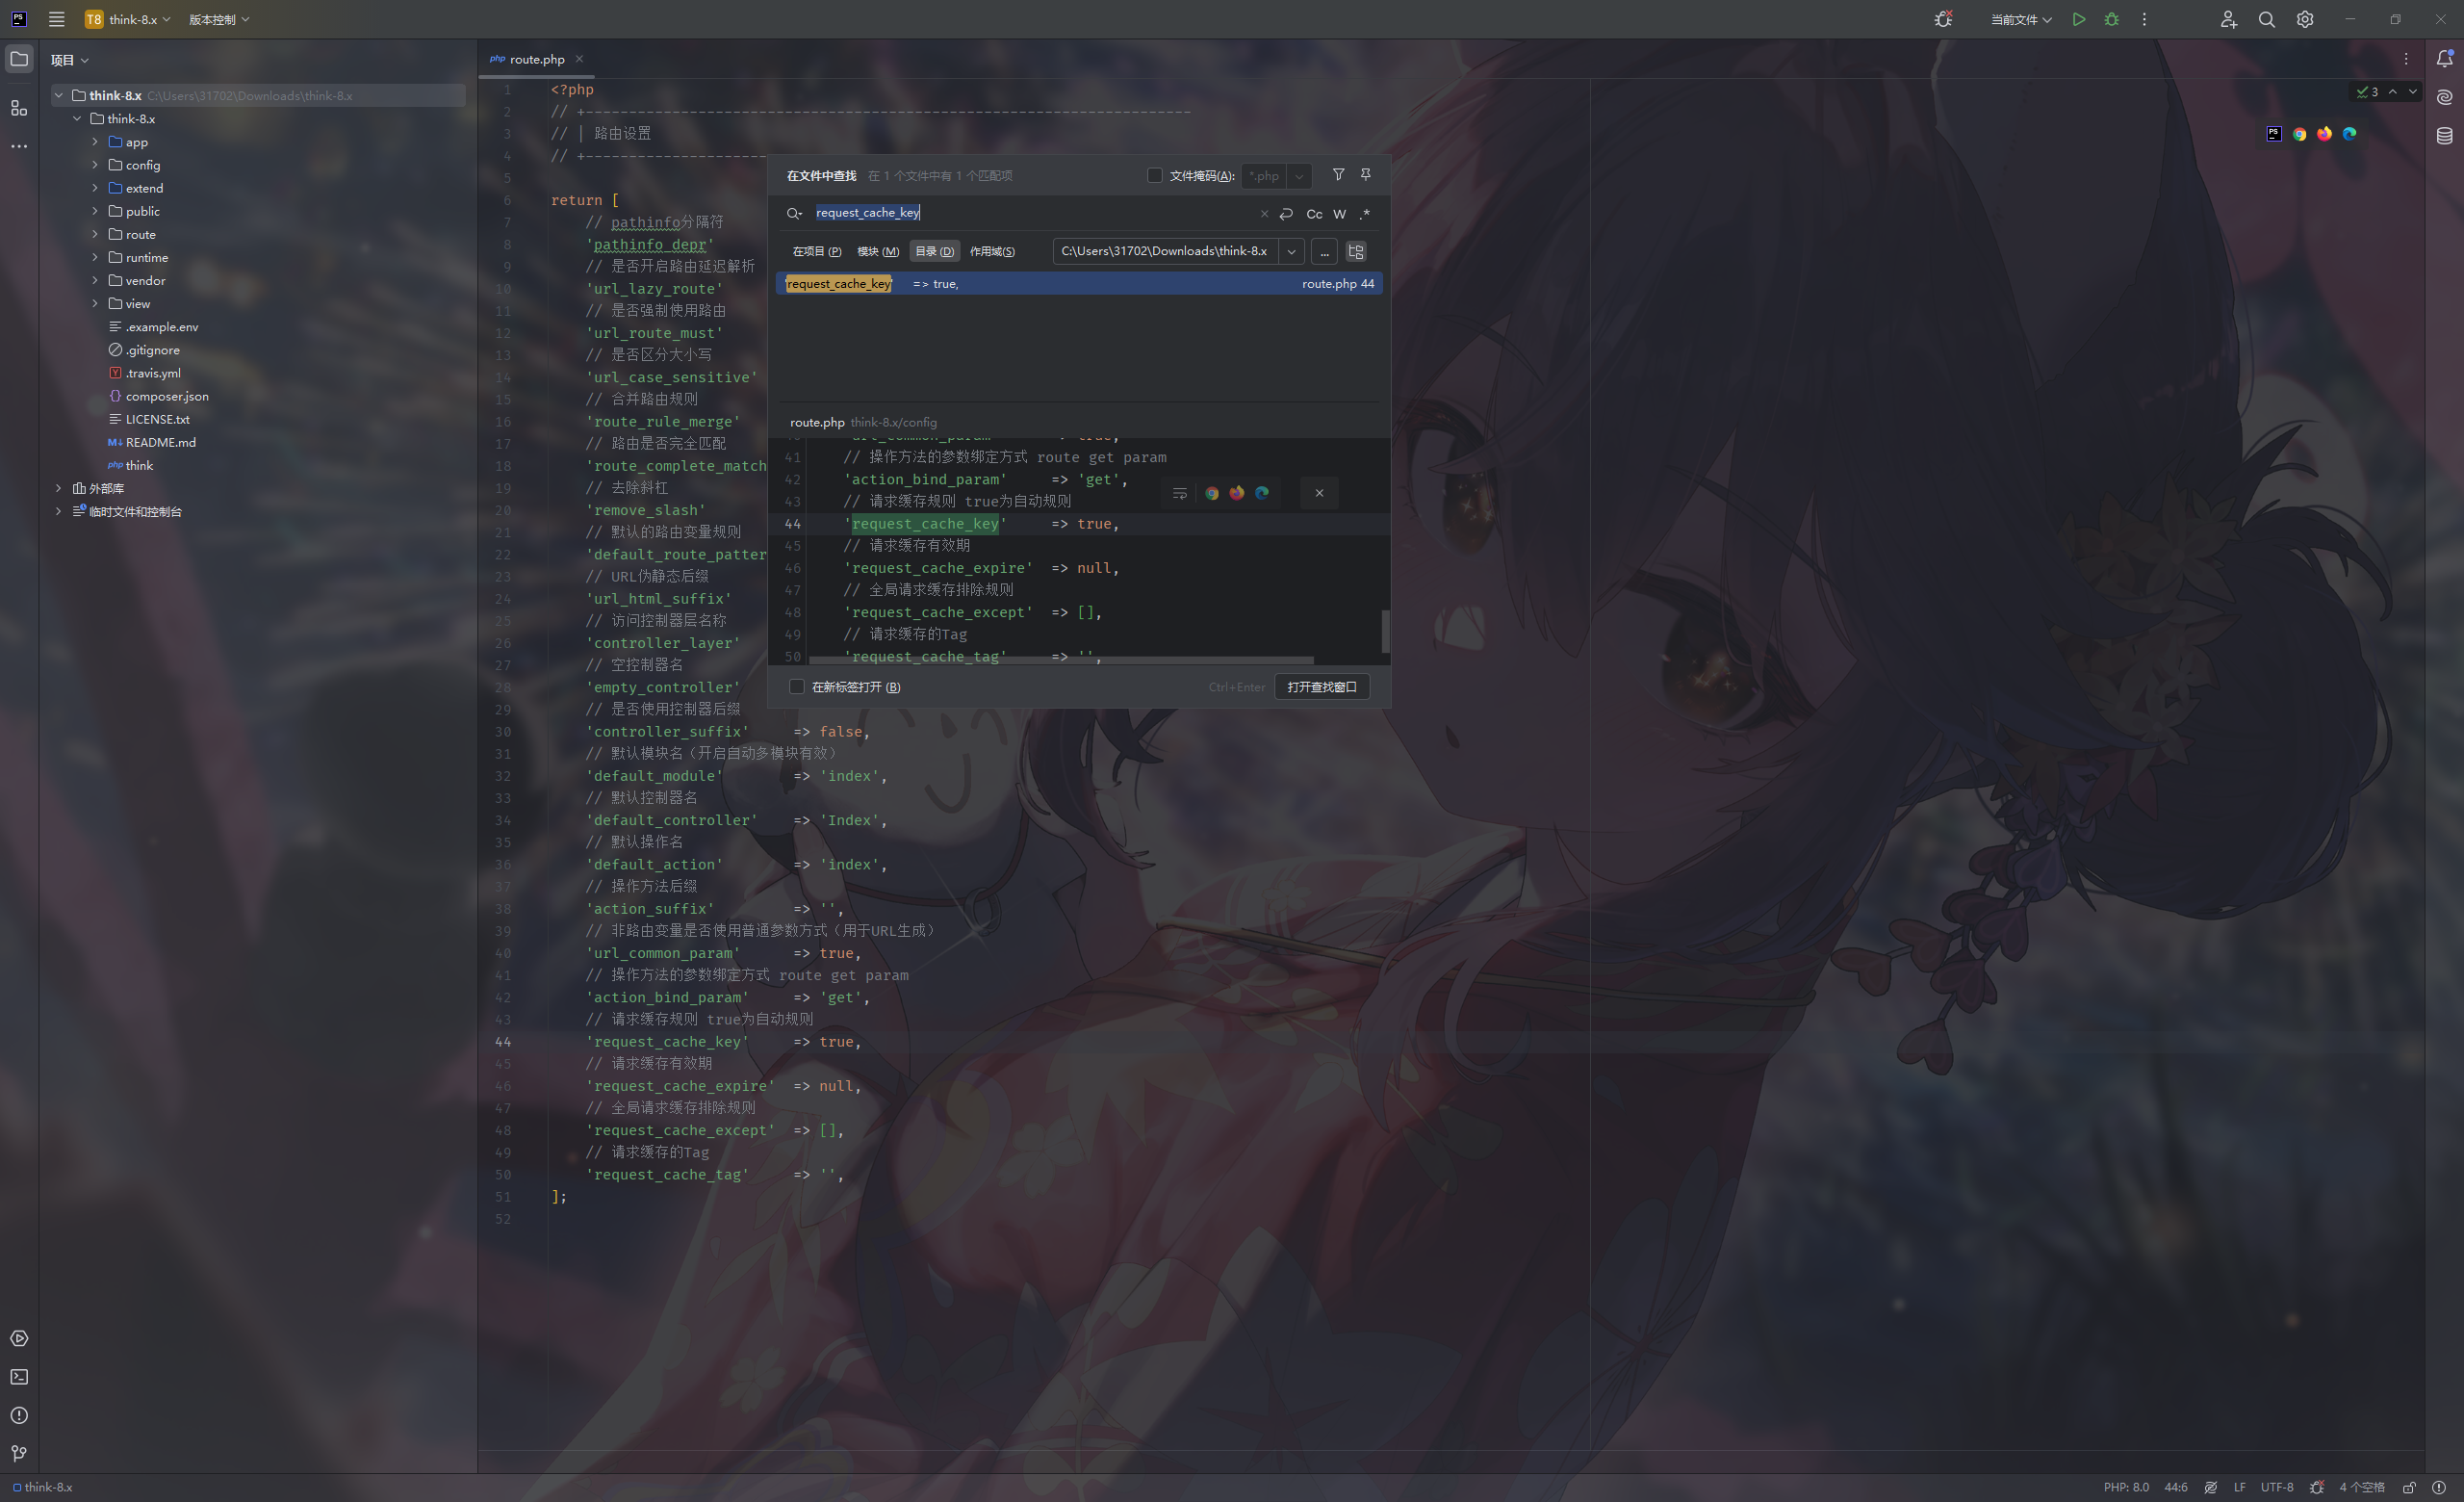Collapse the think-8.x root node
The height and width of the screenshot is (1502, 2464).
pos(58,95)
